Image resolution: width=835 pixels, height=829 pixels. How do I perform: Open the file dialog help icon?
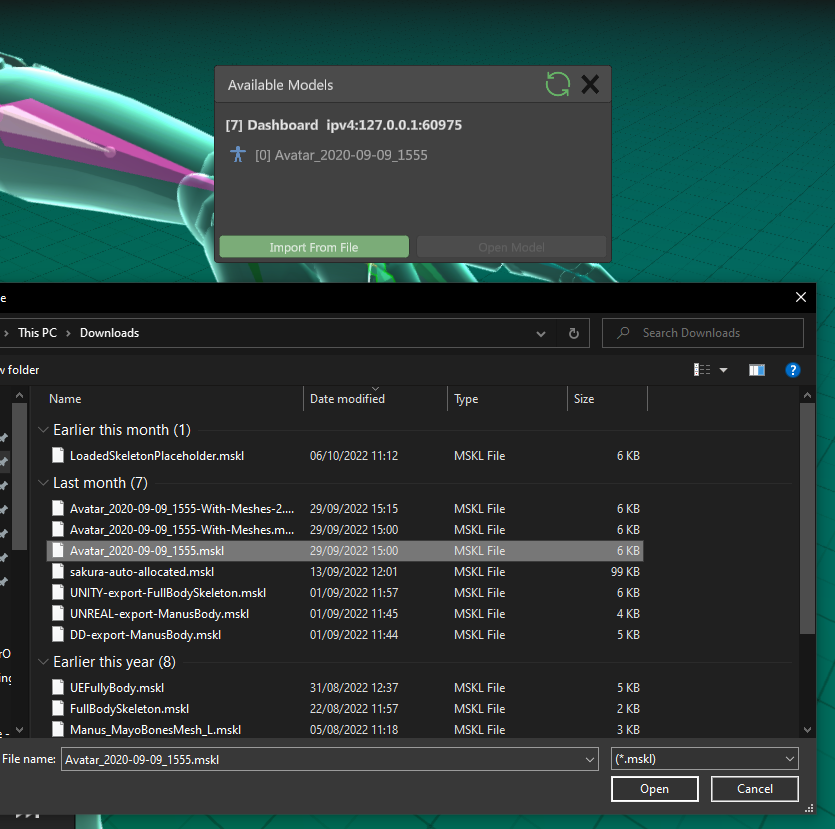pyautogui.click(x=793, y=370)
